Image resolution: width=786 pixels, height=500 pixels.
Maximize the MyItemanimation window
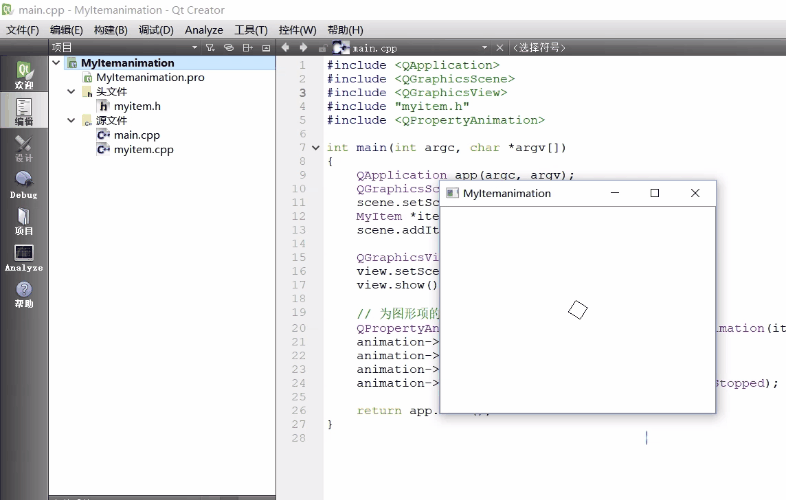[655, 193]
